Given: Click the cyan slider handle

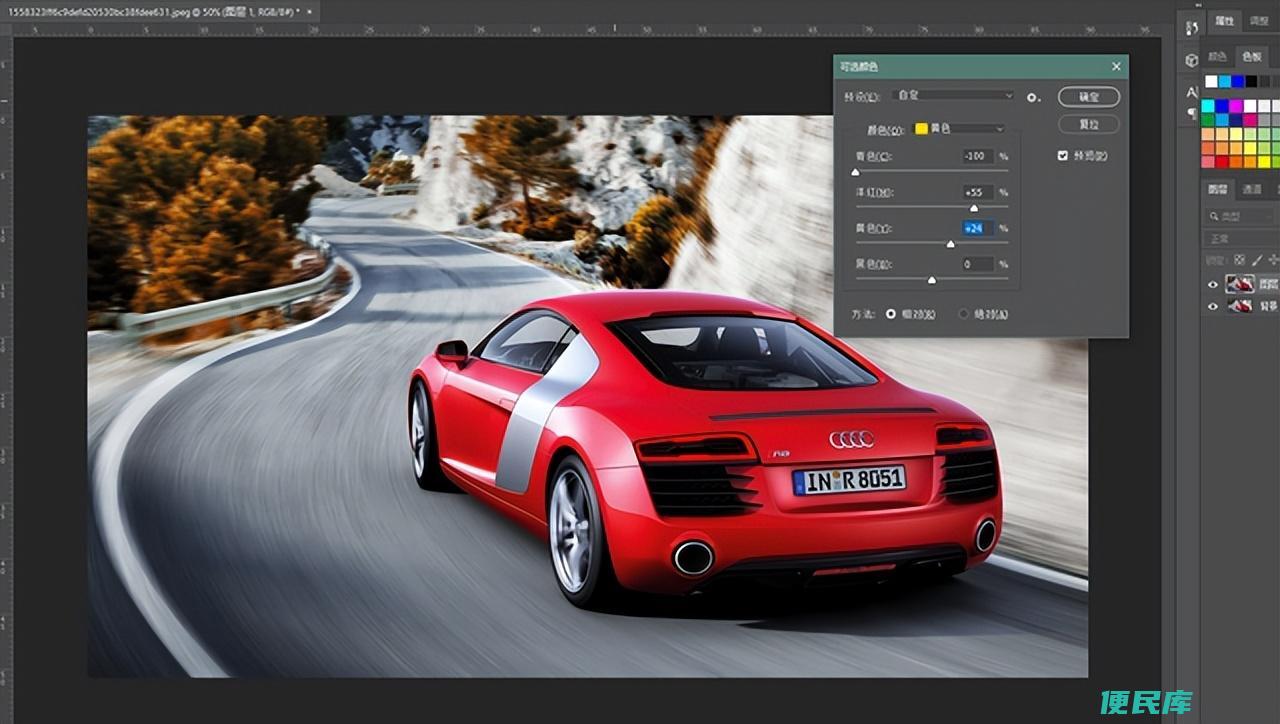Looking at the screenshot, I should click(x=855, y=172).
